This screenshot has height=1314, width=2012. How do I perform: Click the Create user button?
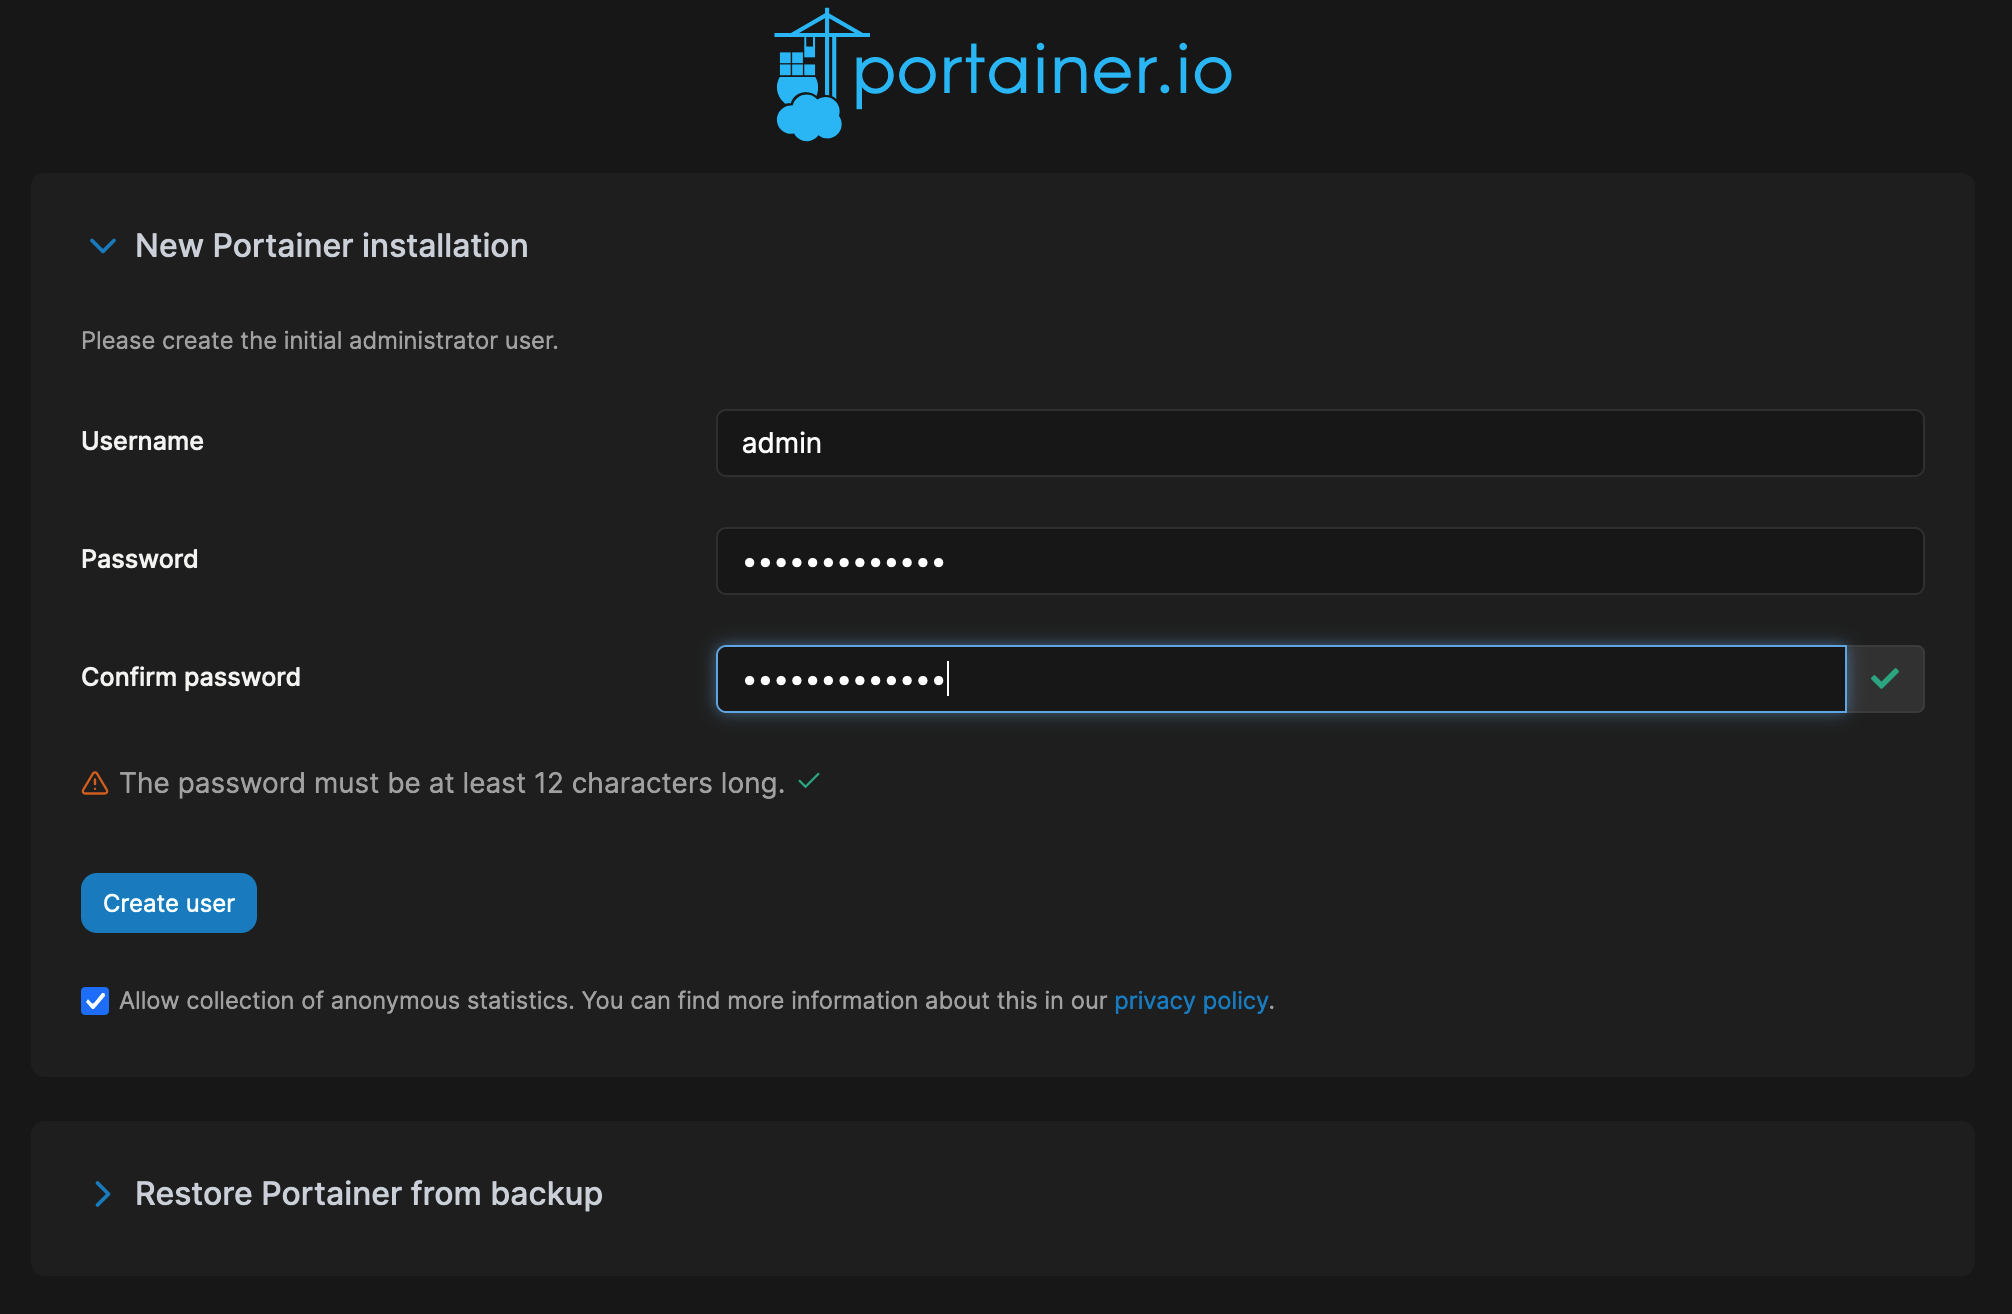tap(169, 903)
